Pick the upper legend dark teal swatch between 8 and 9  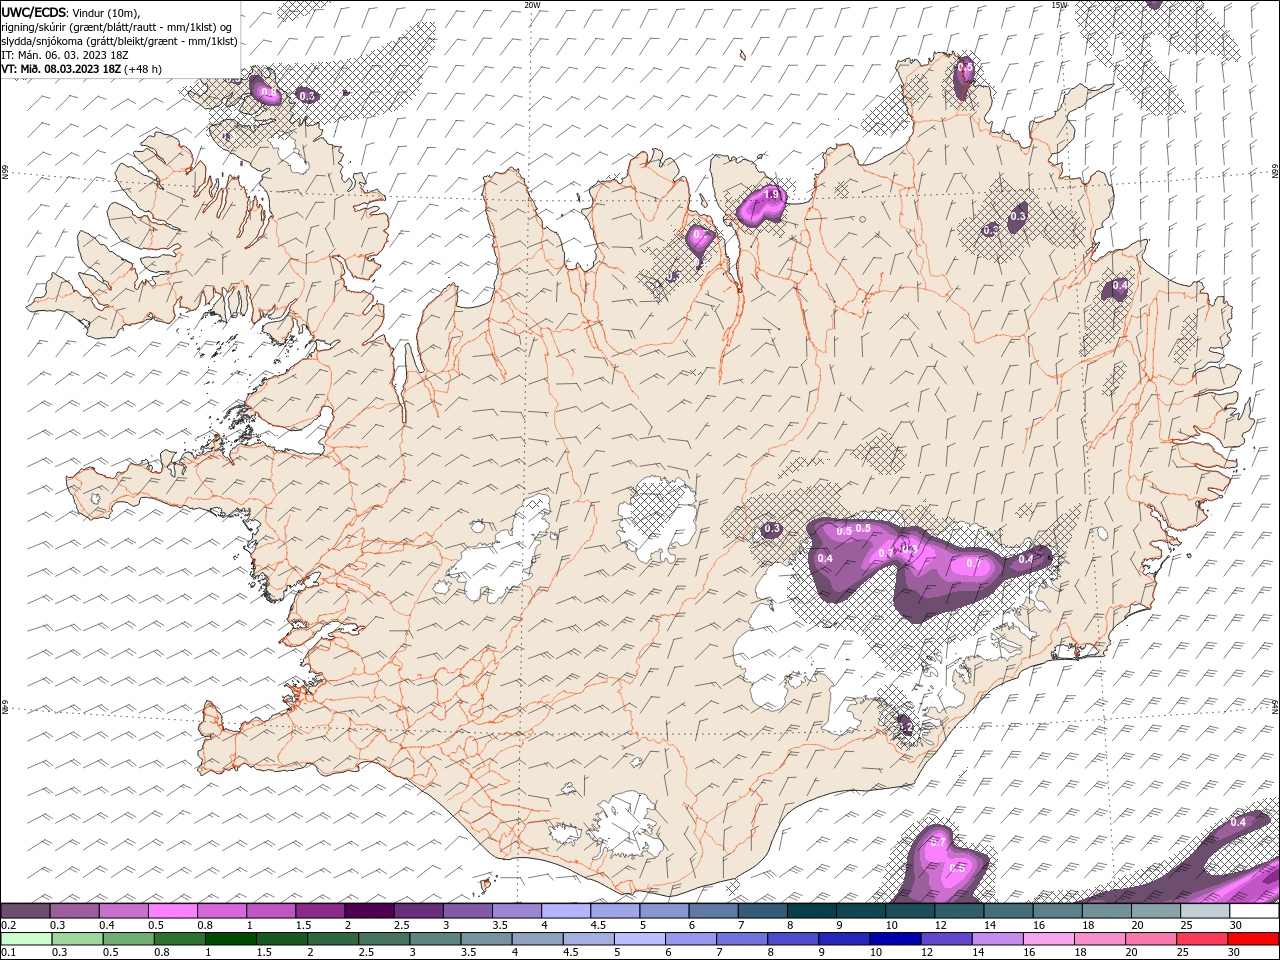coord(812,911)
